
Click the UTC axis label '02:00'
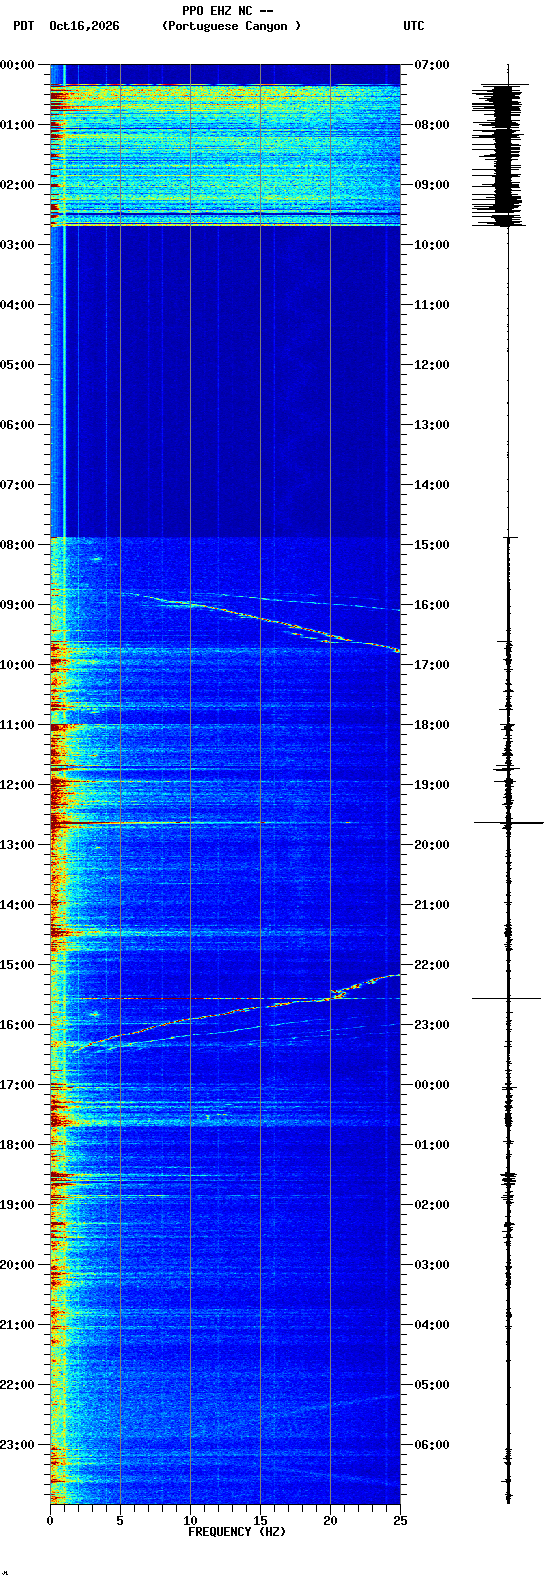[x=432, y=1205]
